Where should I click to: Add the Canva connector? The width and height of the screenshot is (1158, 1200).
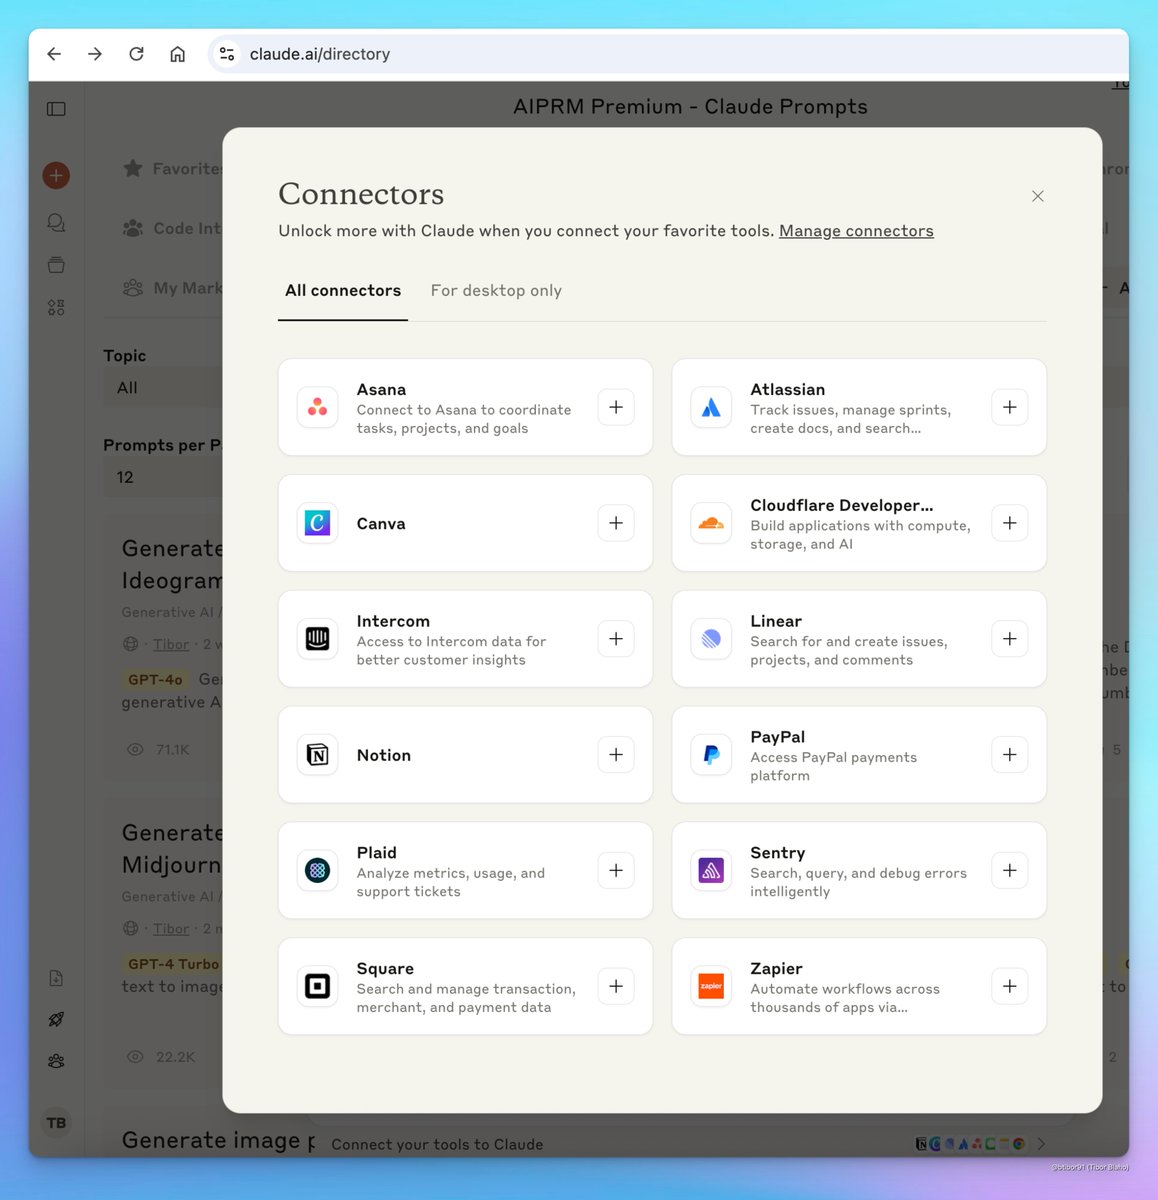click(x=616, y=523)
